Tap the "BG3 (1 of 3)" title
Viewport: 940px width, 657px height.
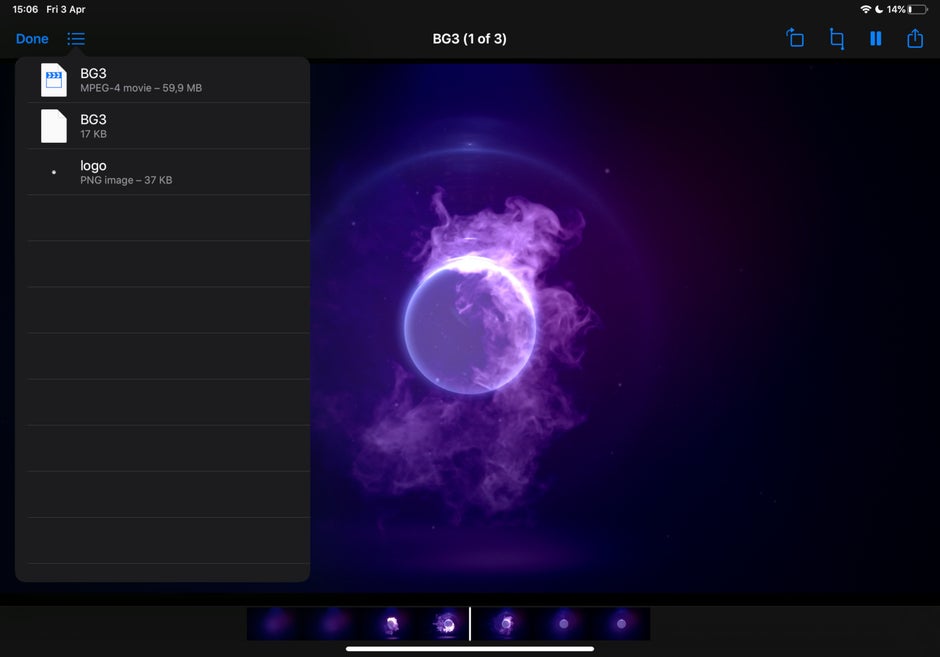pos(469,39)
